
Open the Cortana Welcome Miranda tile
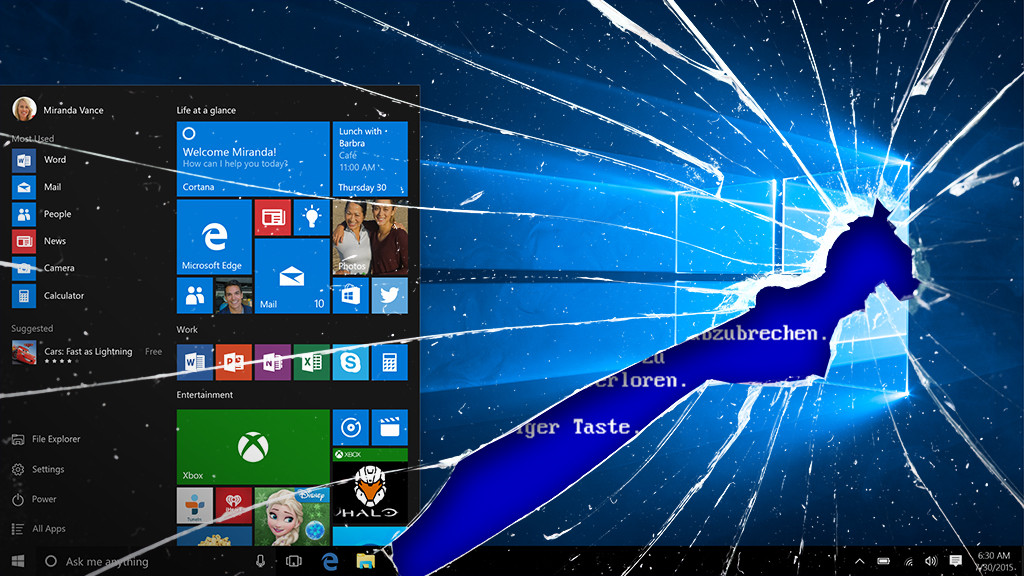[x=253, y=159]
